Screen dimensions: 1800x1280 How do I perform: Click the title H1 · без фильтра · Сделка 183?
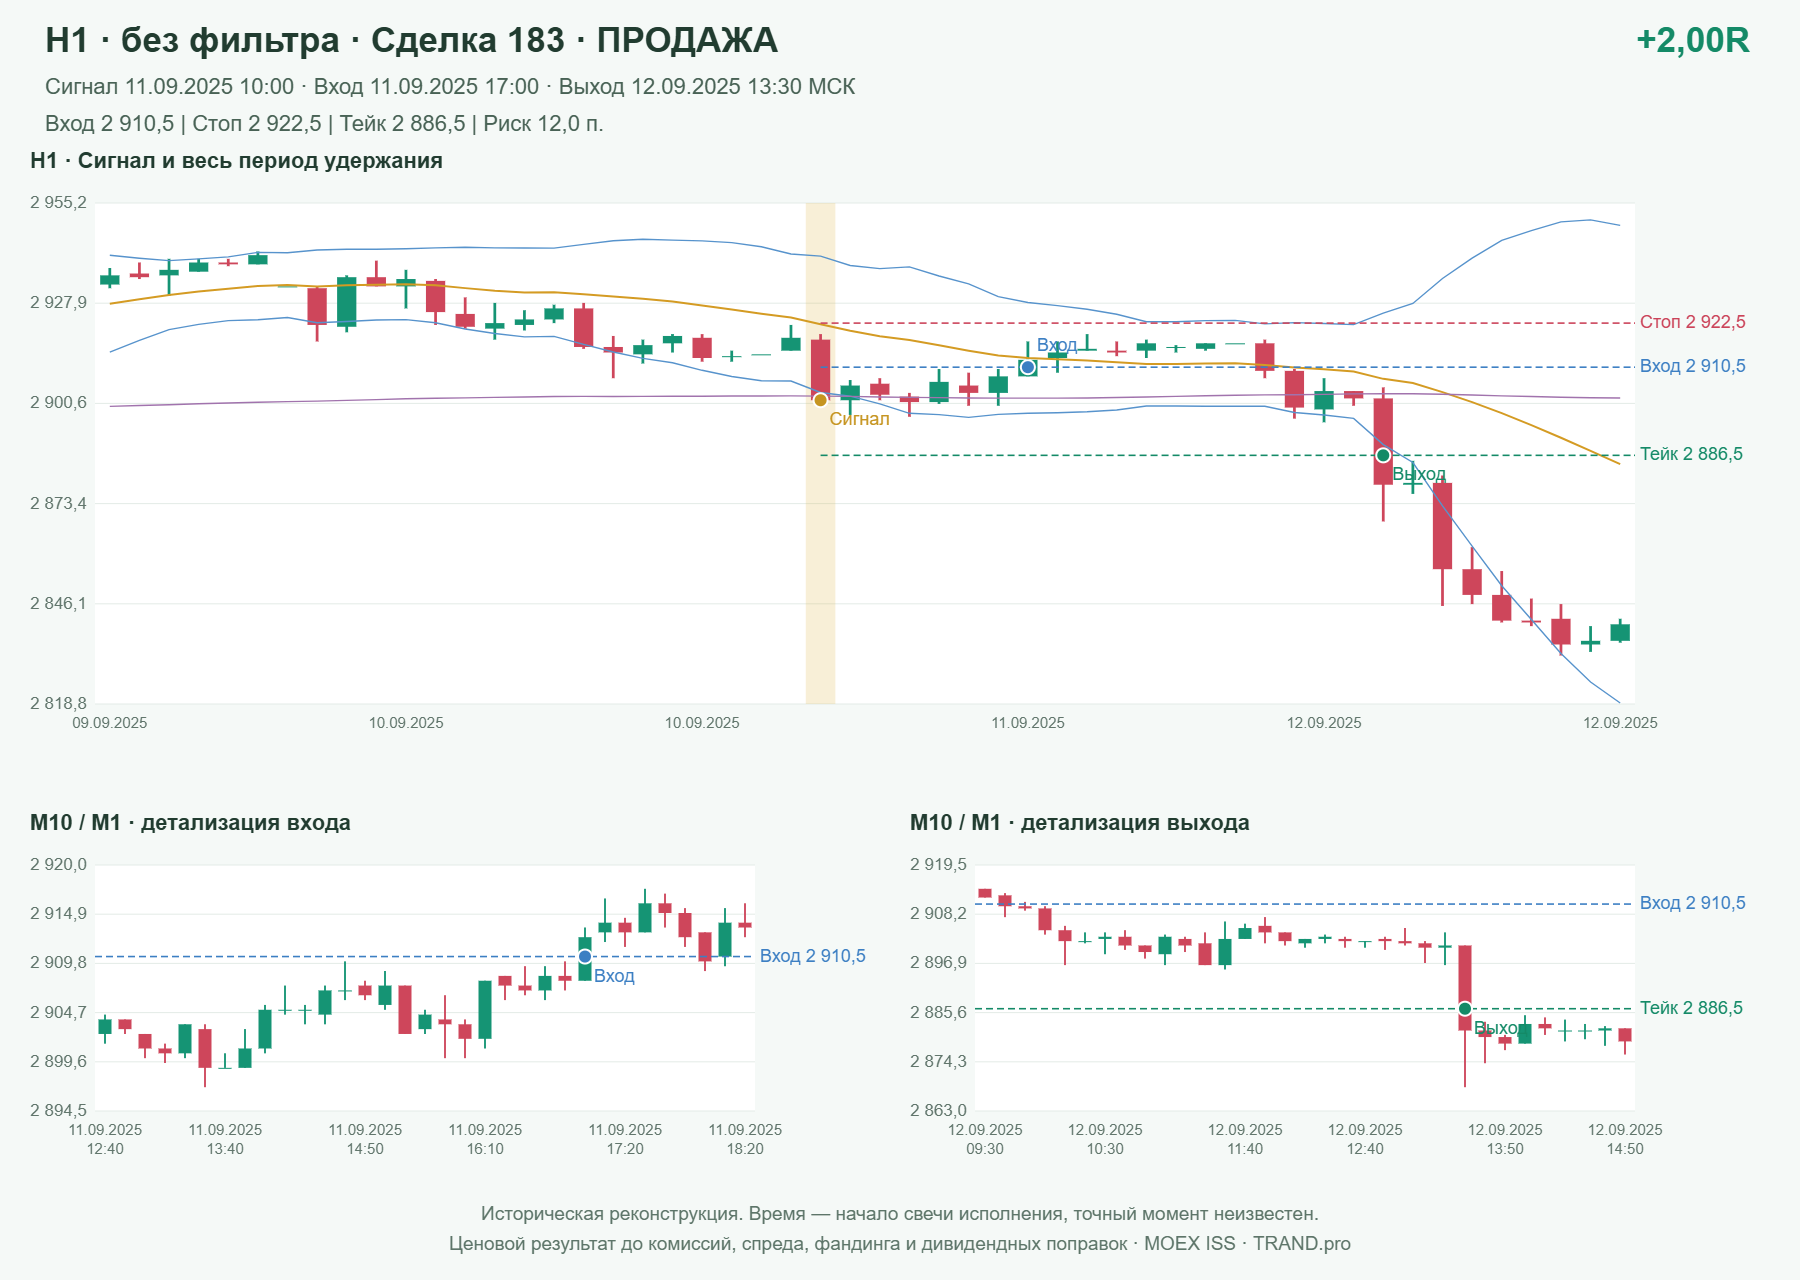(411, 40)
